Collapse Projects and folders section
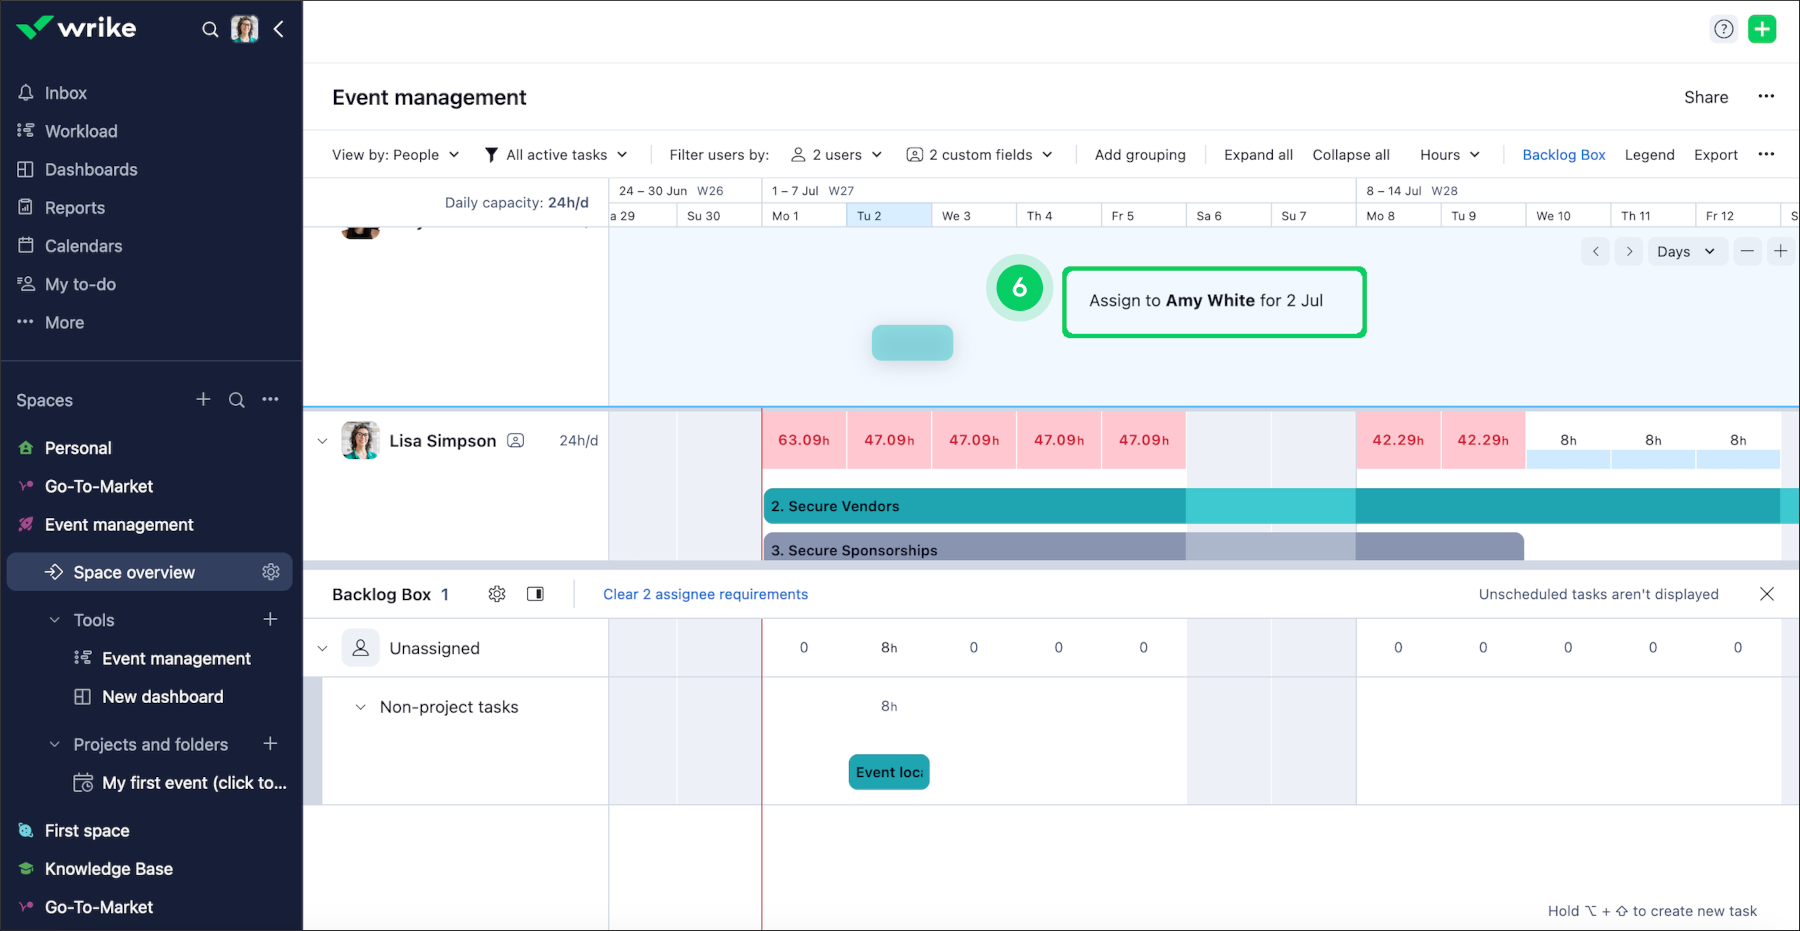Screen dimensions: 1800x931 (x=55, y=744)
